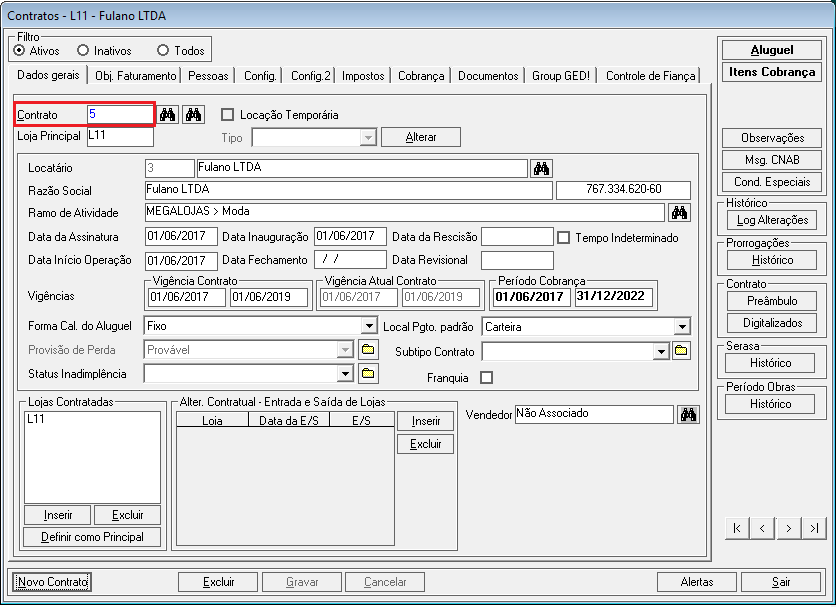Click the Itens Cobrança button
Image resolution: width=836 pixels, height=607 pixels.
click(771, 72)
